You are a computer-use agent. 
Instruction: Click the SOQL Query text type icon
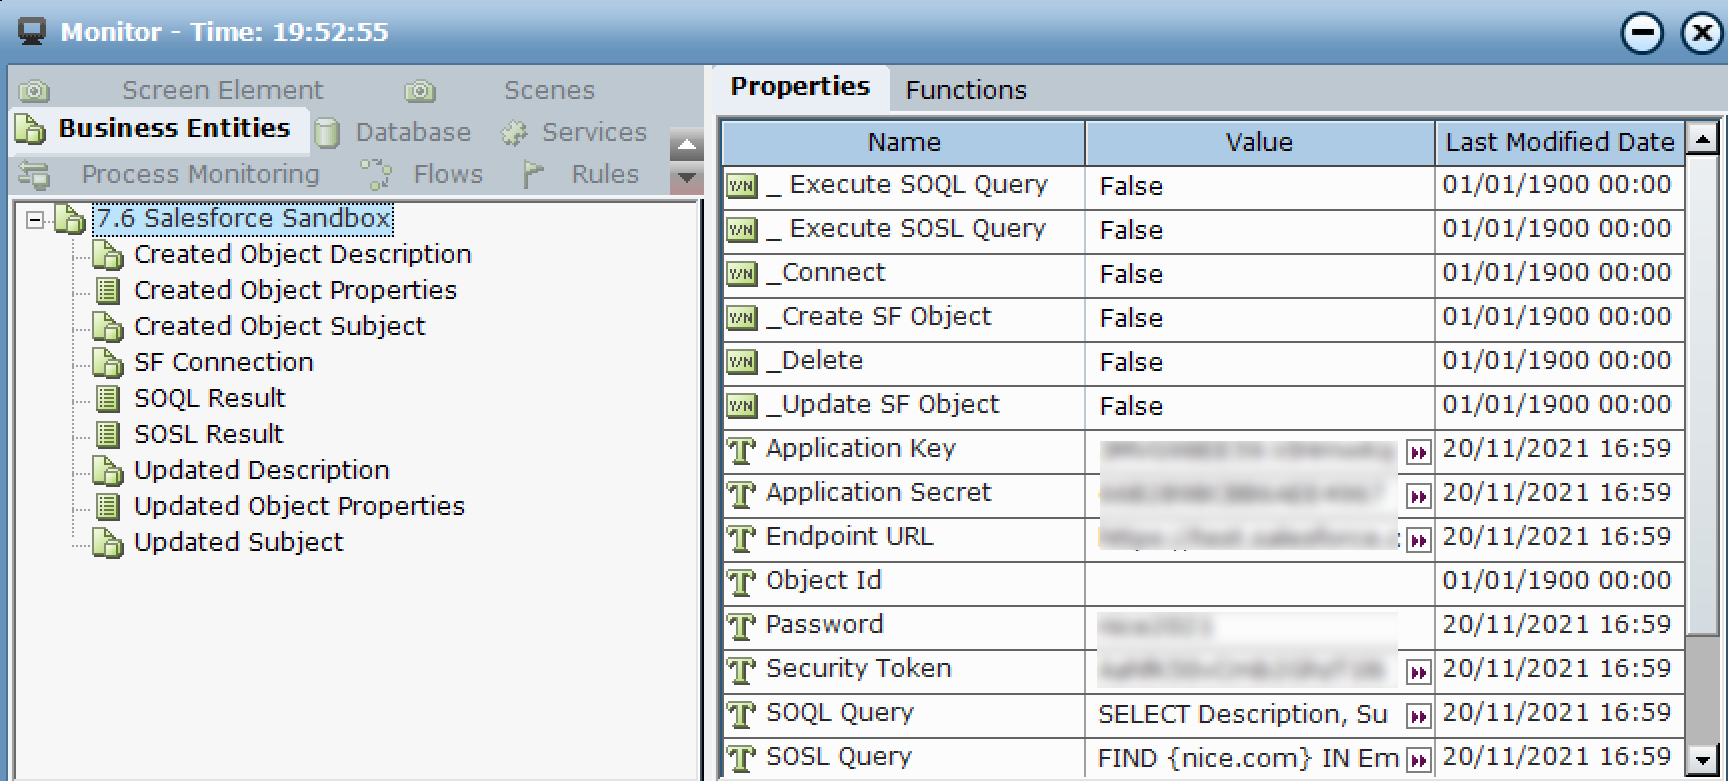(741, 715)
